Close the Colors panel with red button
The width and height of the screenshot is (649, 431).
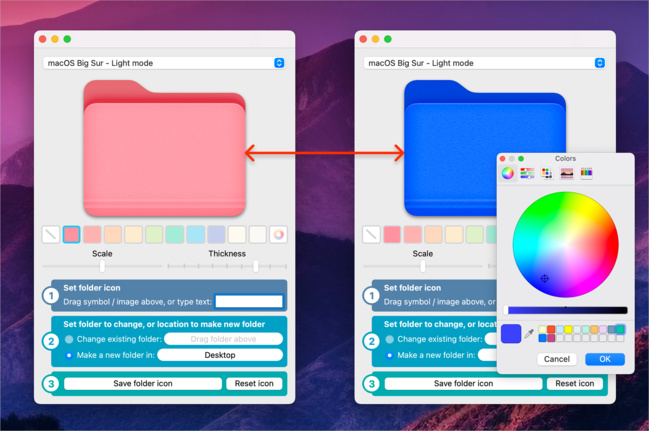(x=502, y=159)
